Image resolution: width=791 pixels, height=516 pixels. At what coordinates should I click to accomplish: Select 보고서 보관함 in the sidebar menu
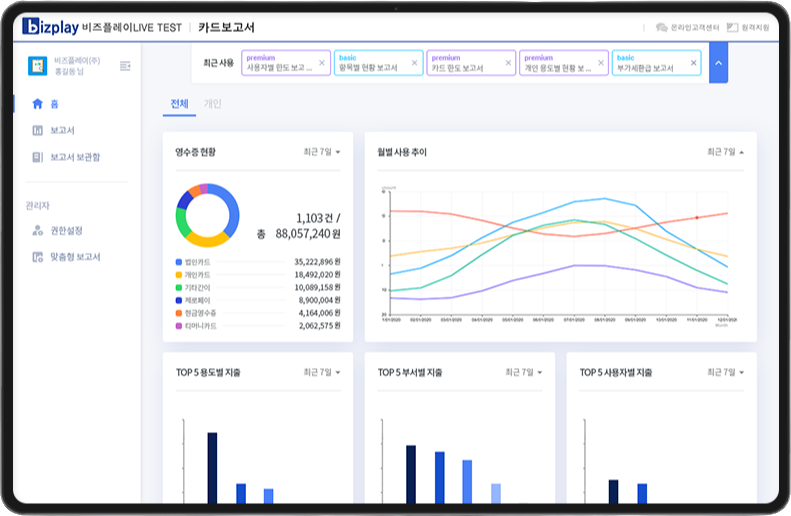75,157
